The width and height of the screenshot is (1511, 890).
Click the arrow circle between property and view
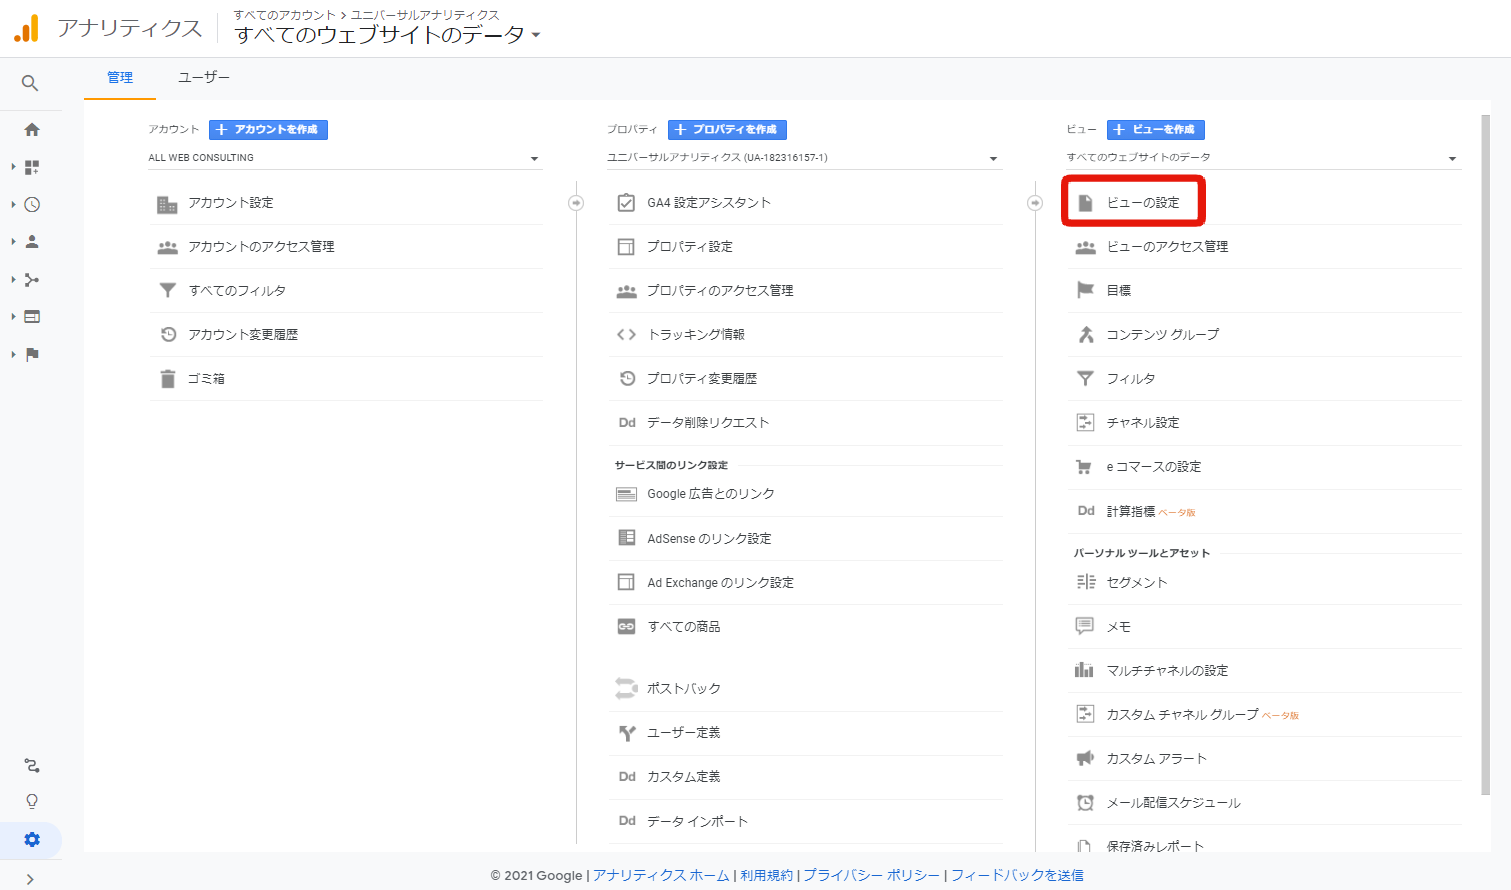(x=1035, y=203)
